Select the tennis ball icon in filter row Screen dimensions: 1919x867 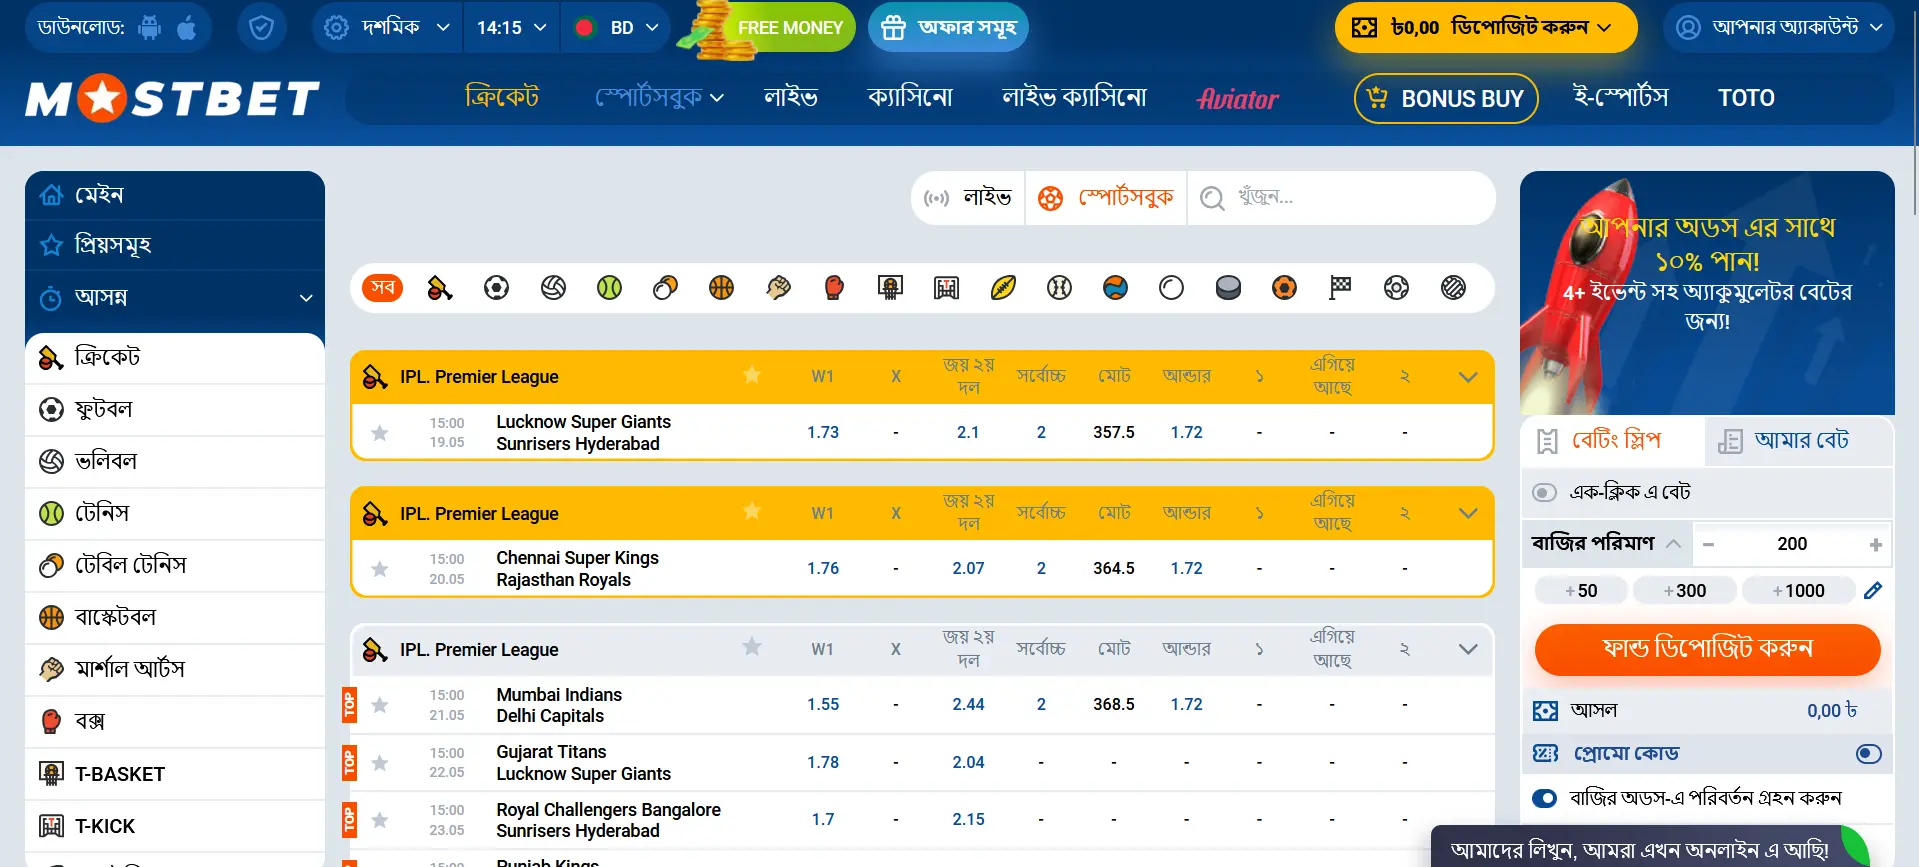coord(609,288)
